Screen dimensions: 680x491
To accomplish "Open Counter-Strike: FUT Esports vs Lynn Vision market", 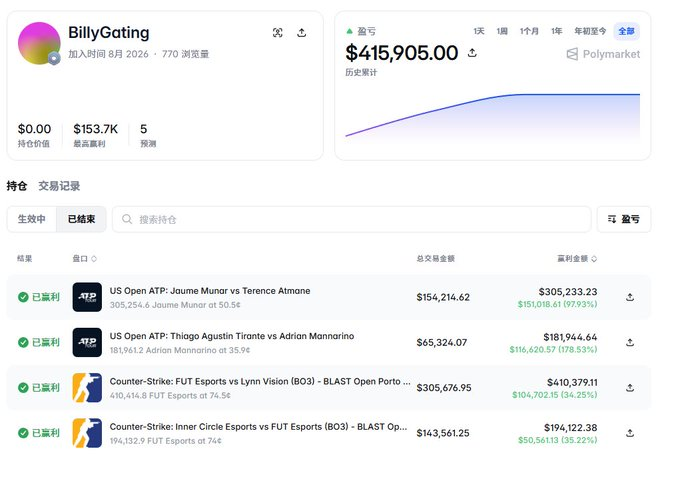I will point(260,381).
